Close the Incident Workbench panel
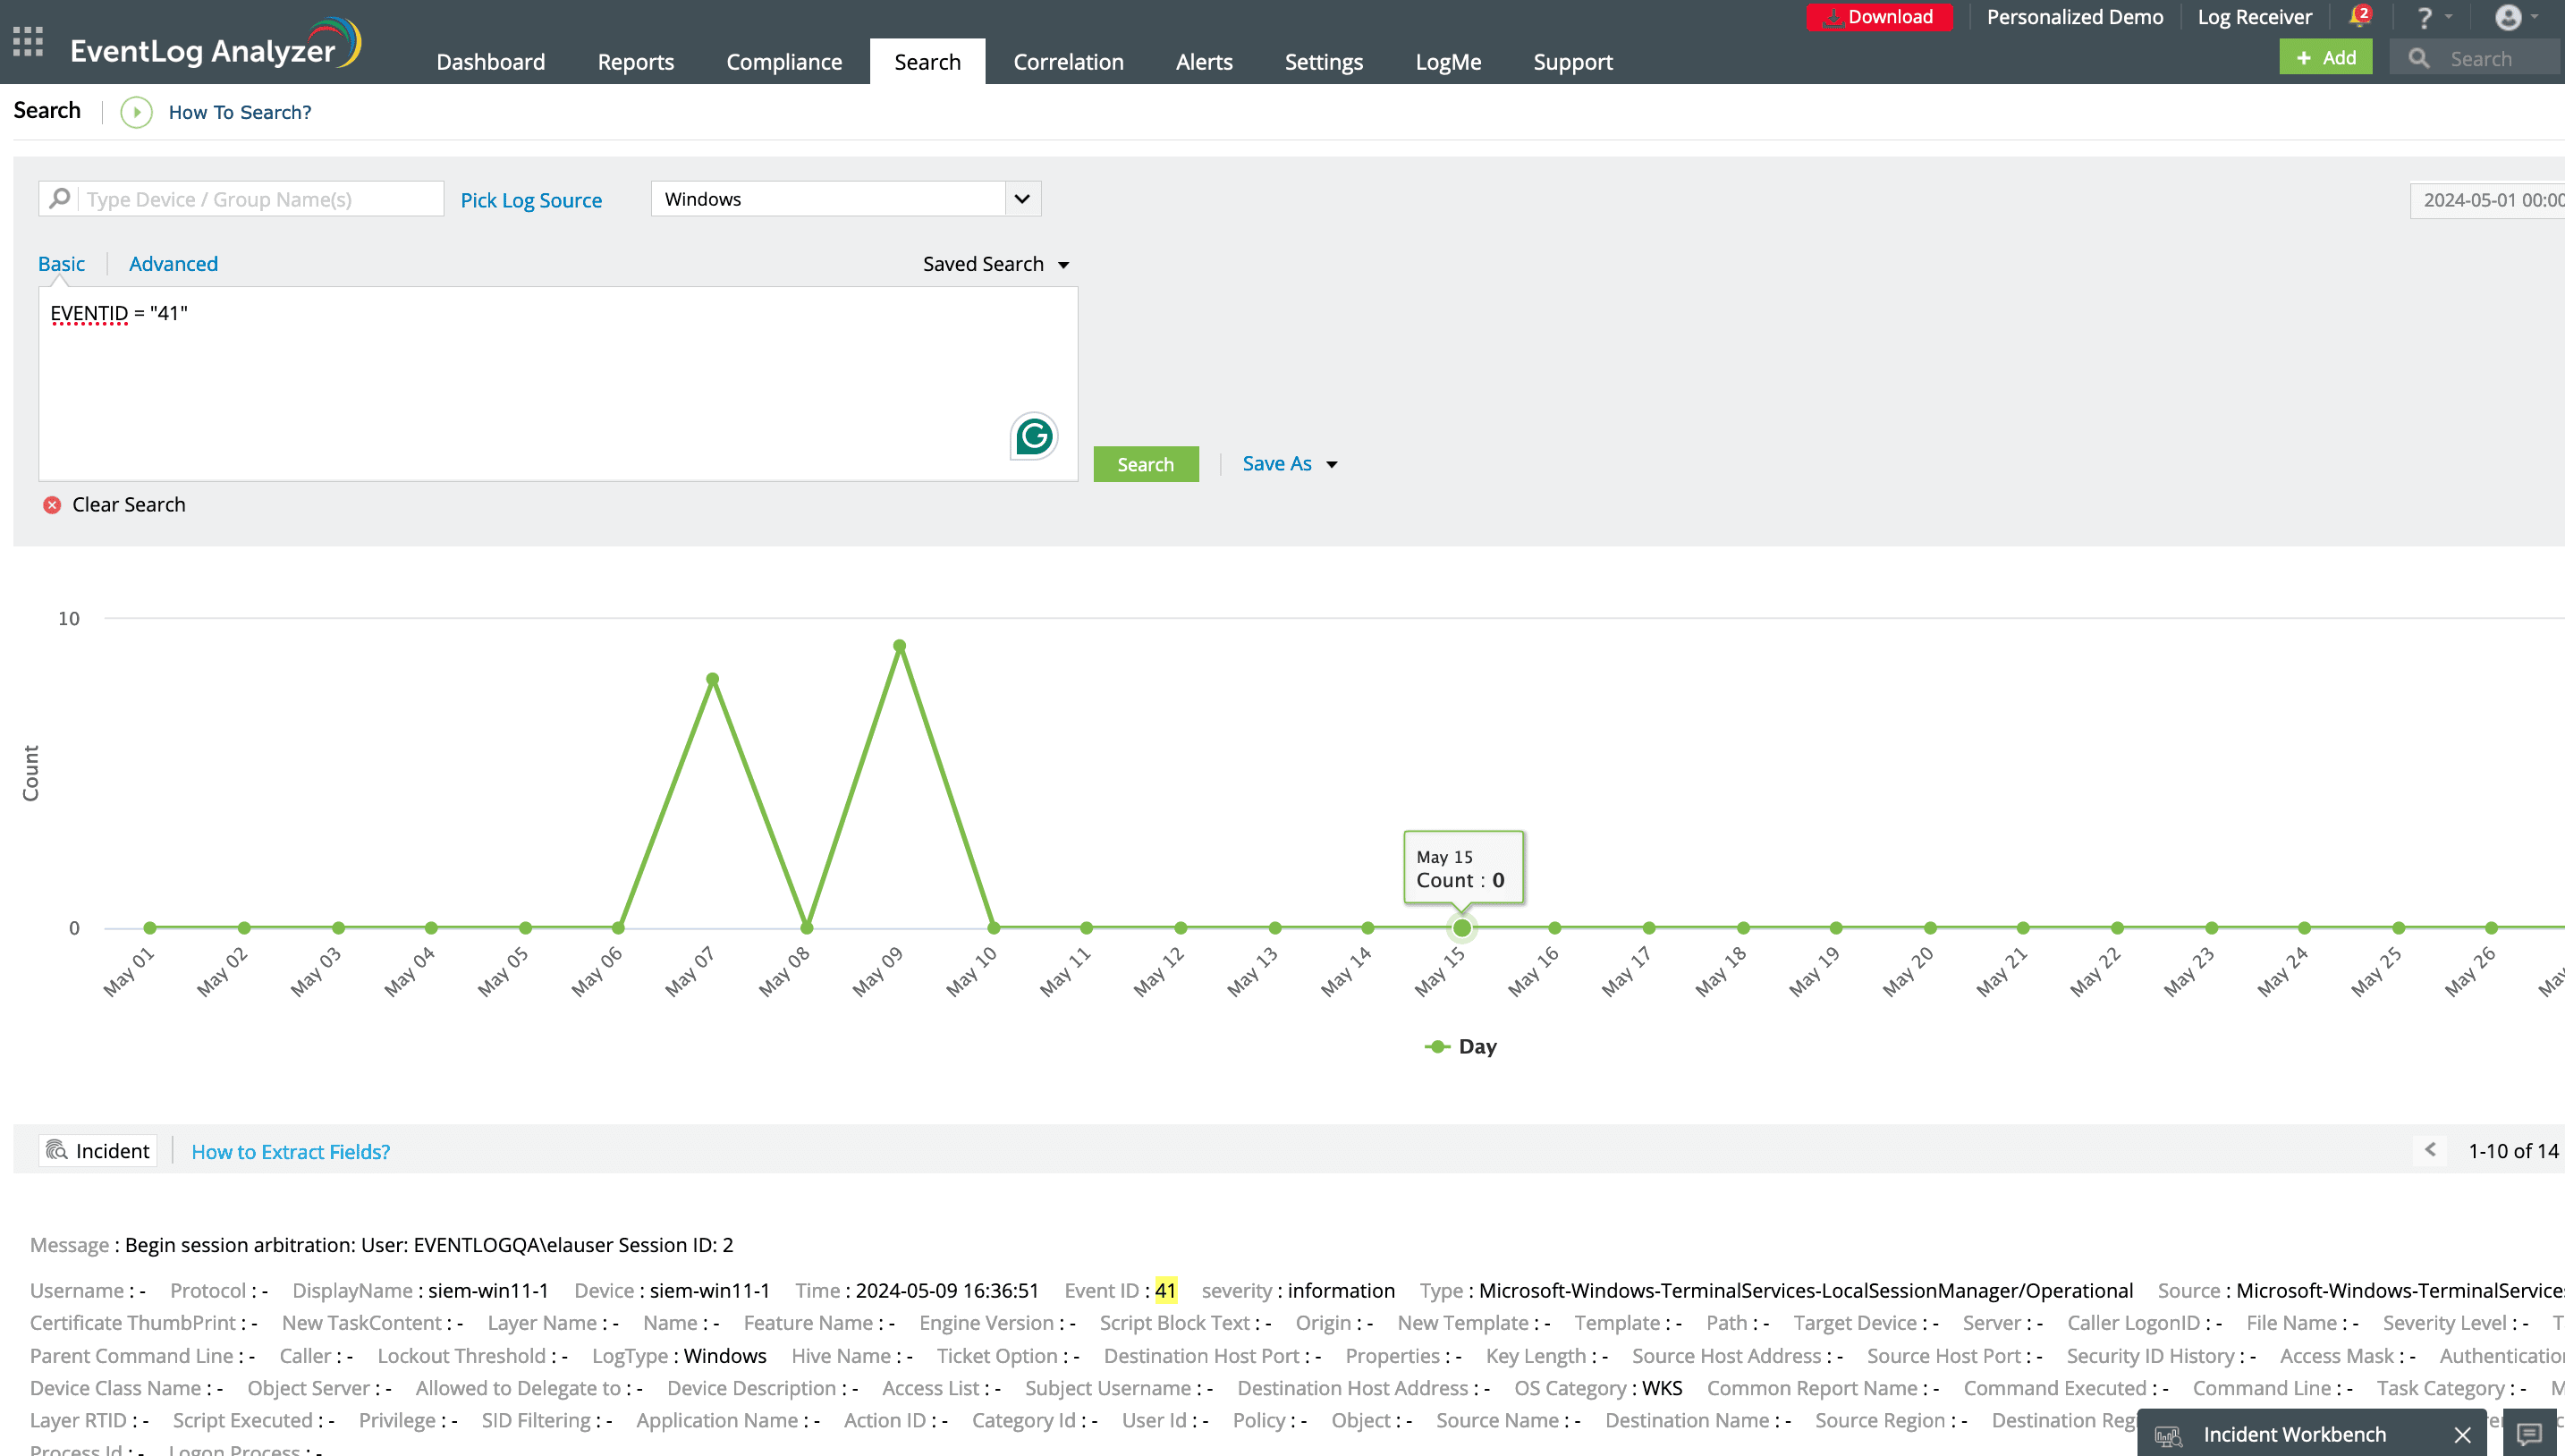This screenshot has height=1456, width=2565. point(2462,1435)
